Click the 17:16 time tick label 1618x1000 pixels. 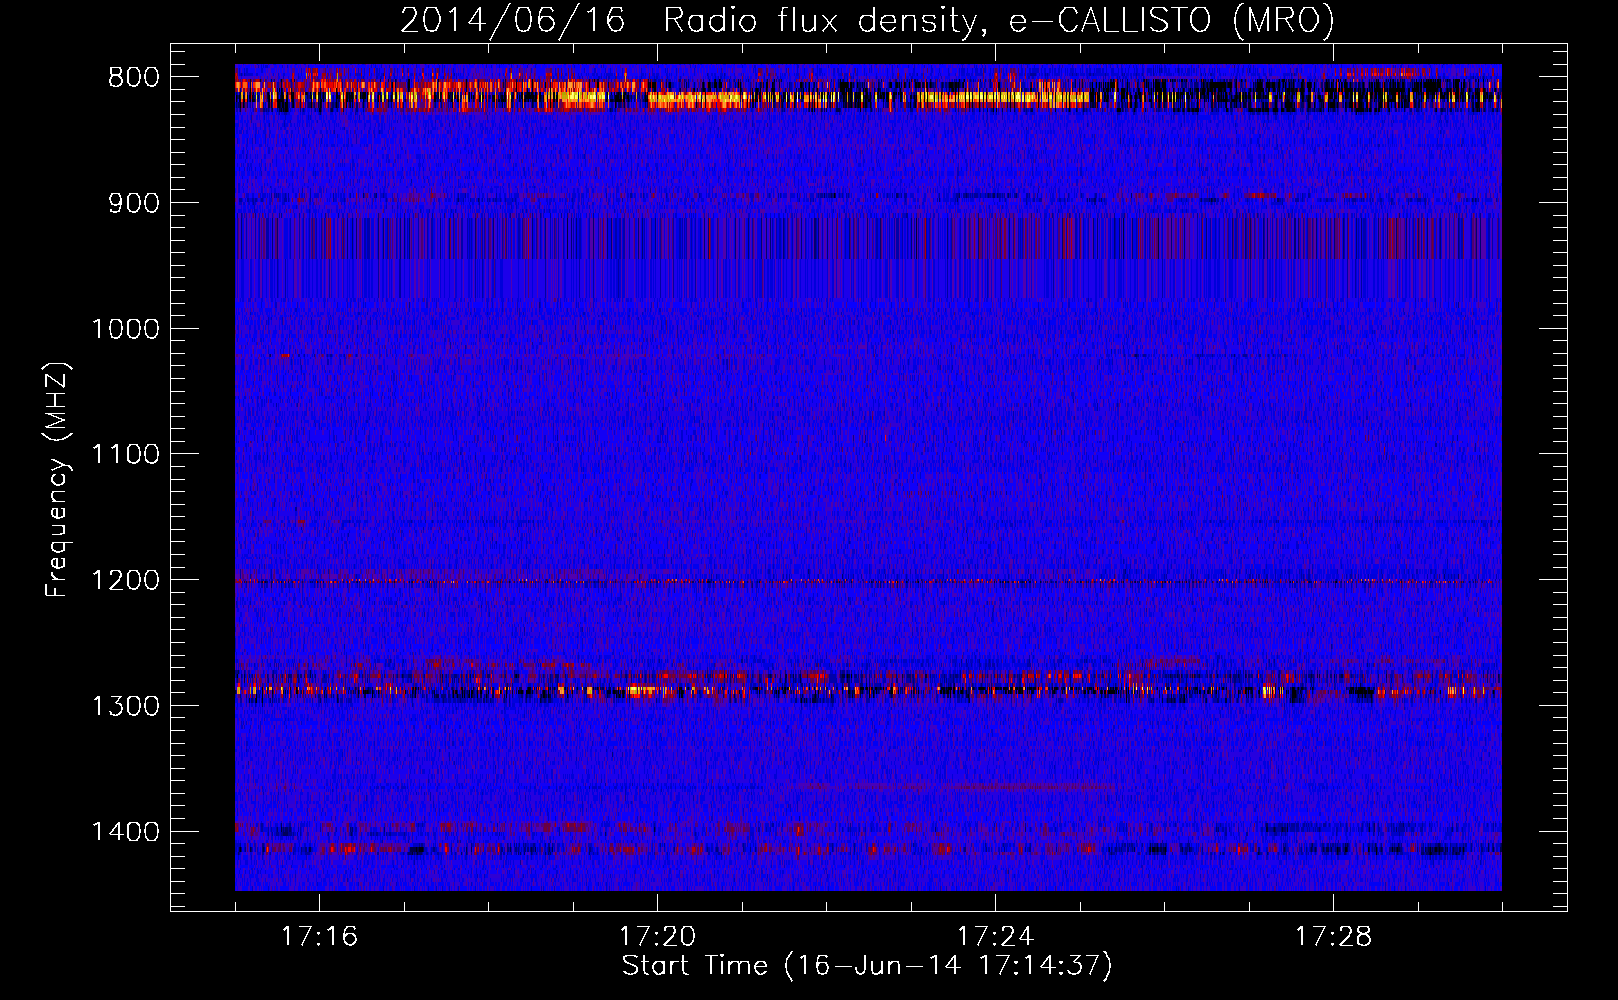click(x=319, y=937)
